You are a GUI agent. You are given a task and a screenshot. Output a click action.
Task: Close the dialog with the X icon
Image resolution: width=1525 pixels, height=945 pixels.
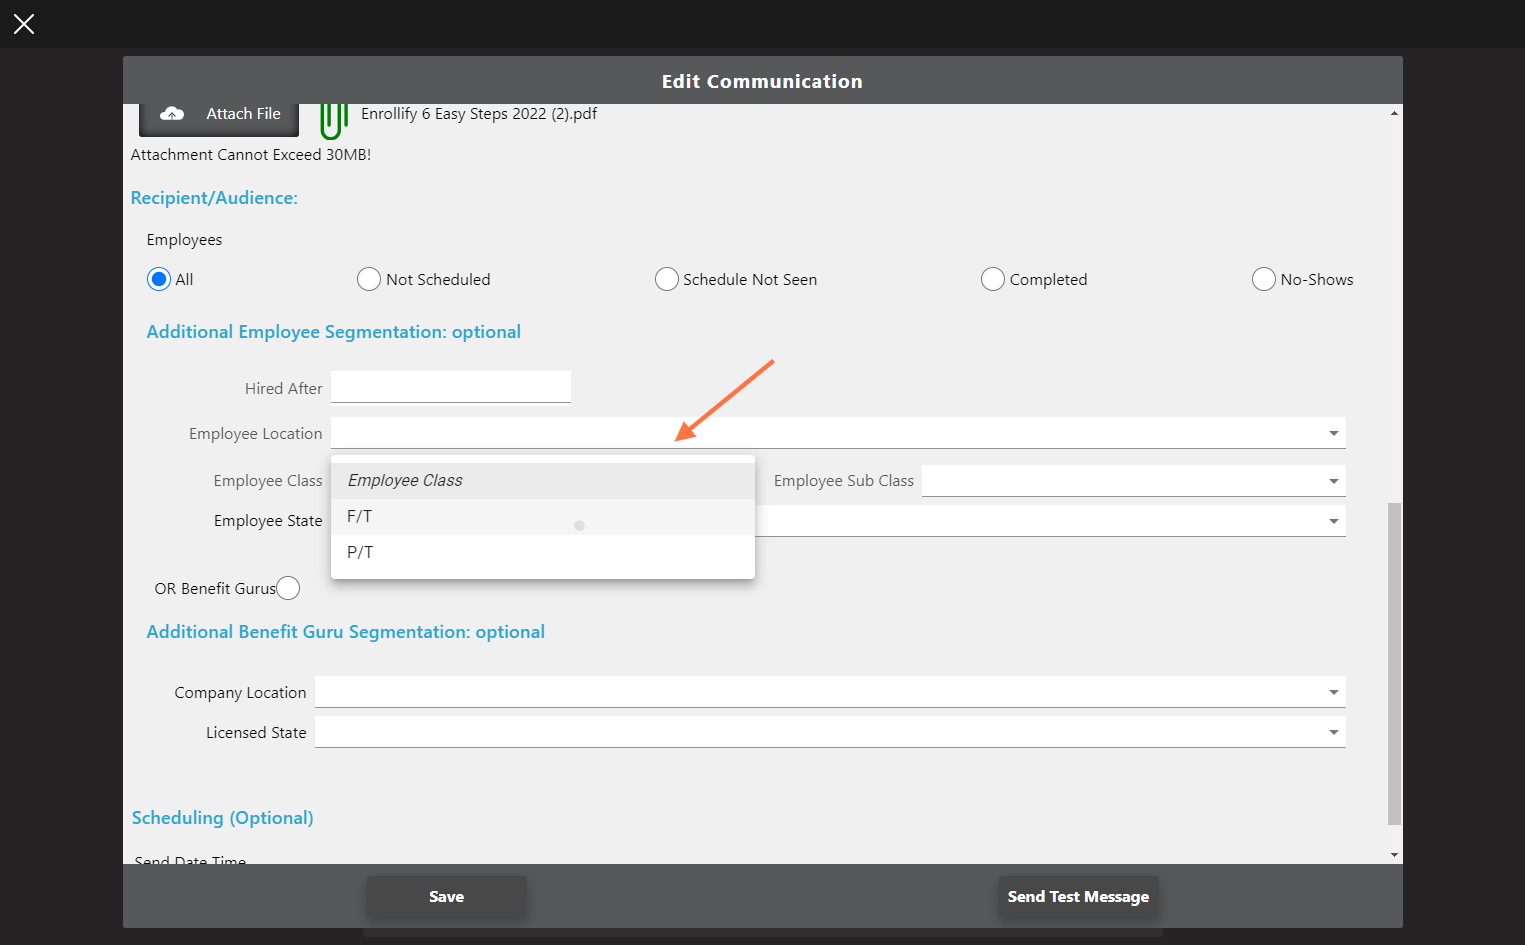pyautogui.click(x=24, y=24)
